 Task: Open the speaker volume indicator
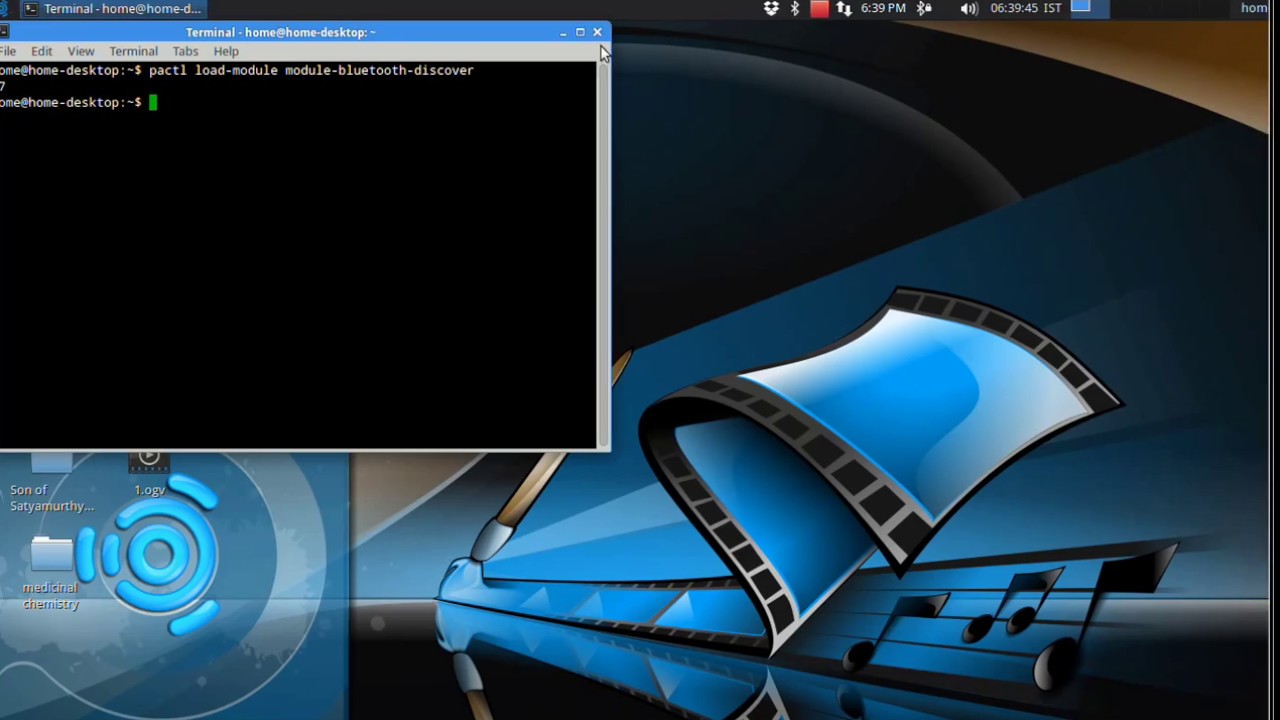click(969, 8)
